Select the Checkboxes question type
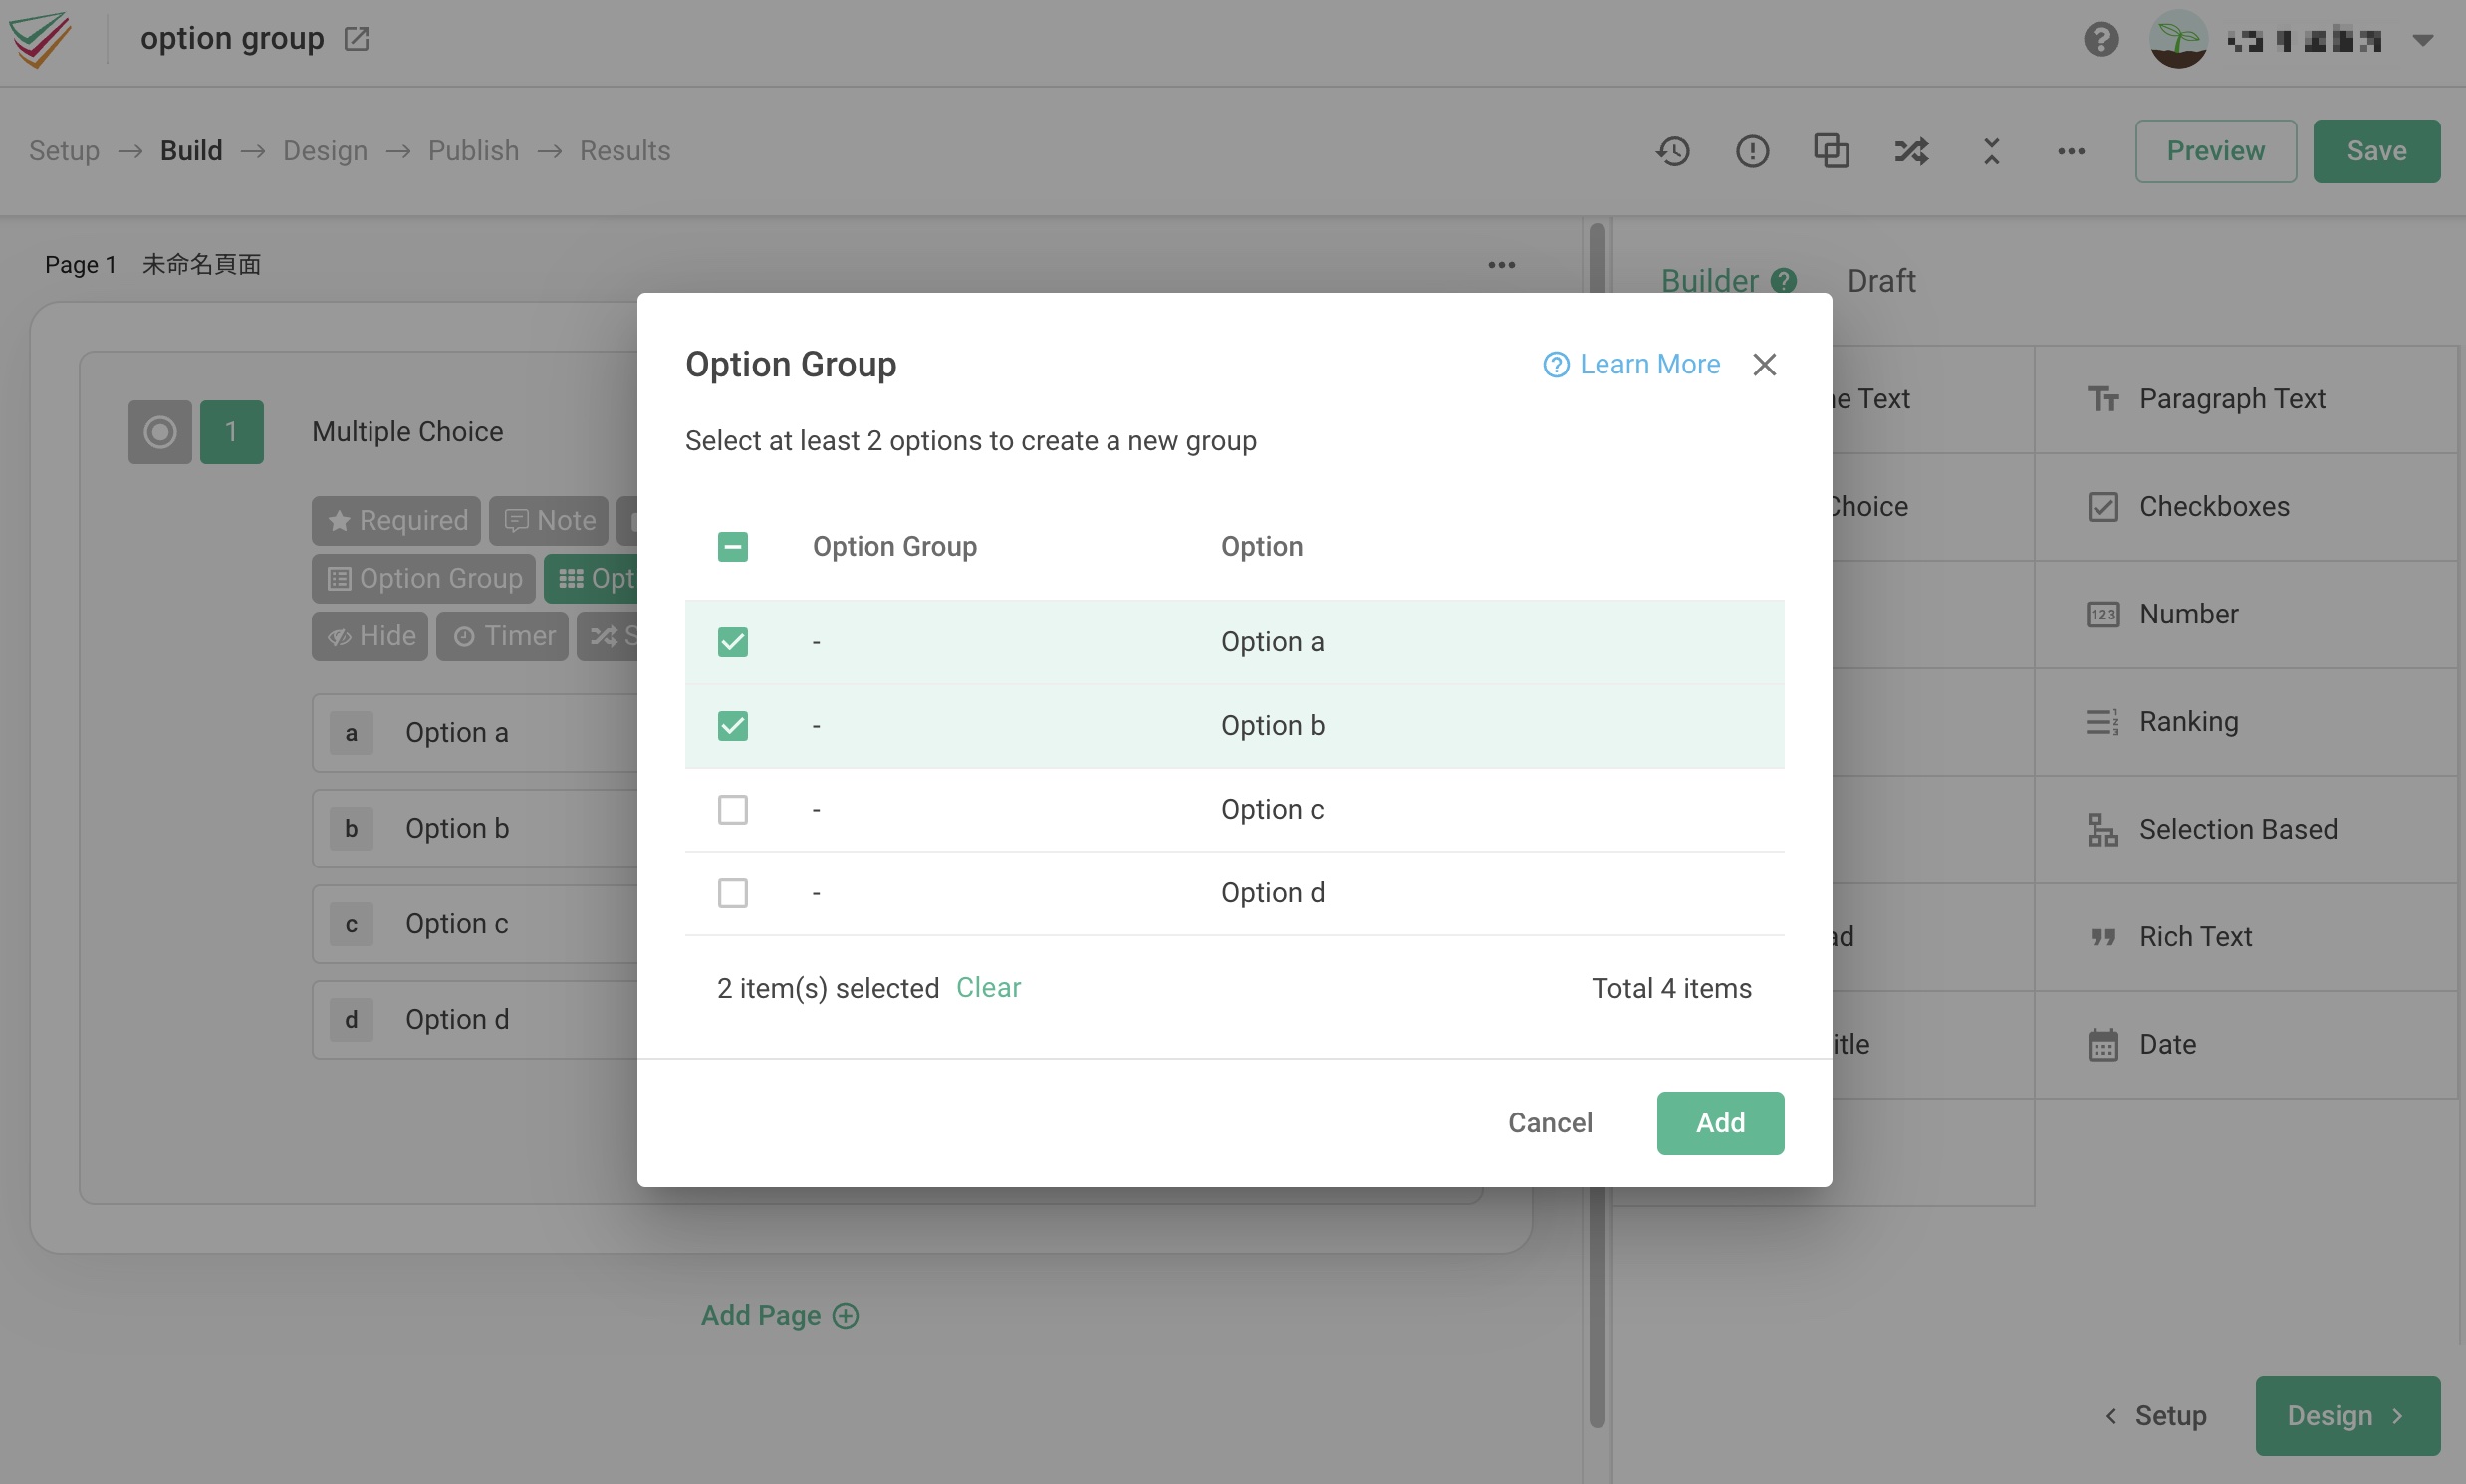 tap(2213, 506)
